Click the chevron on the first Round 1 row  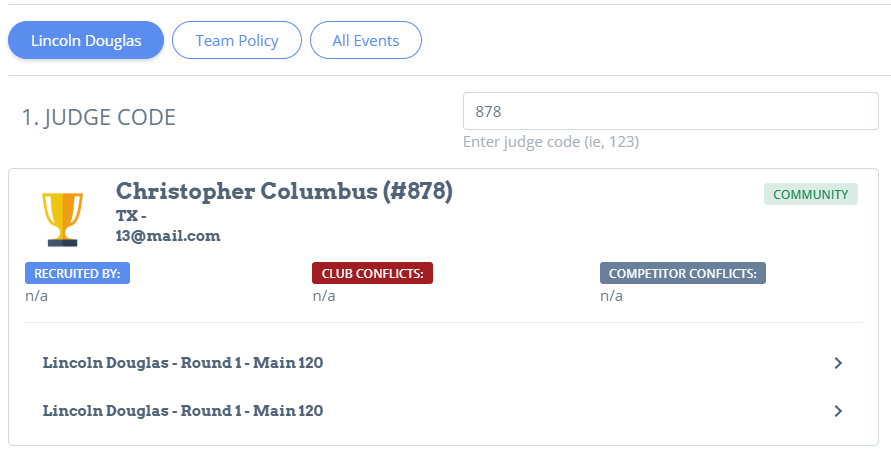click(x=838, y=363)
